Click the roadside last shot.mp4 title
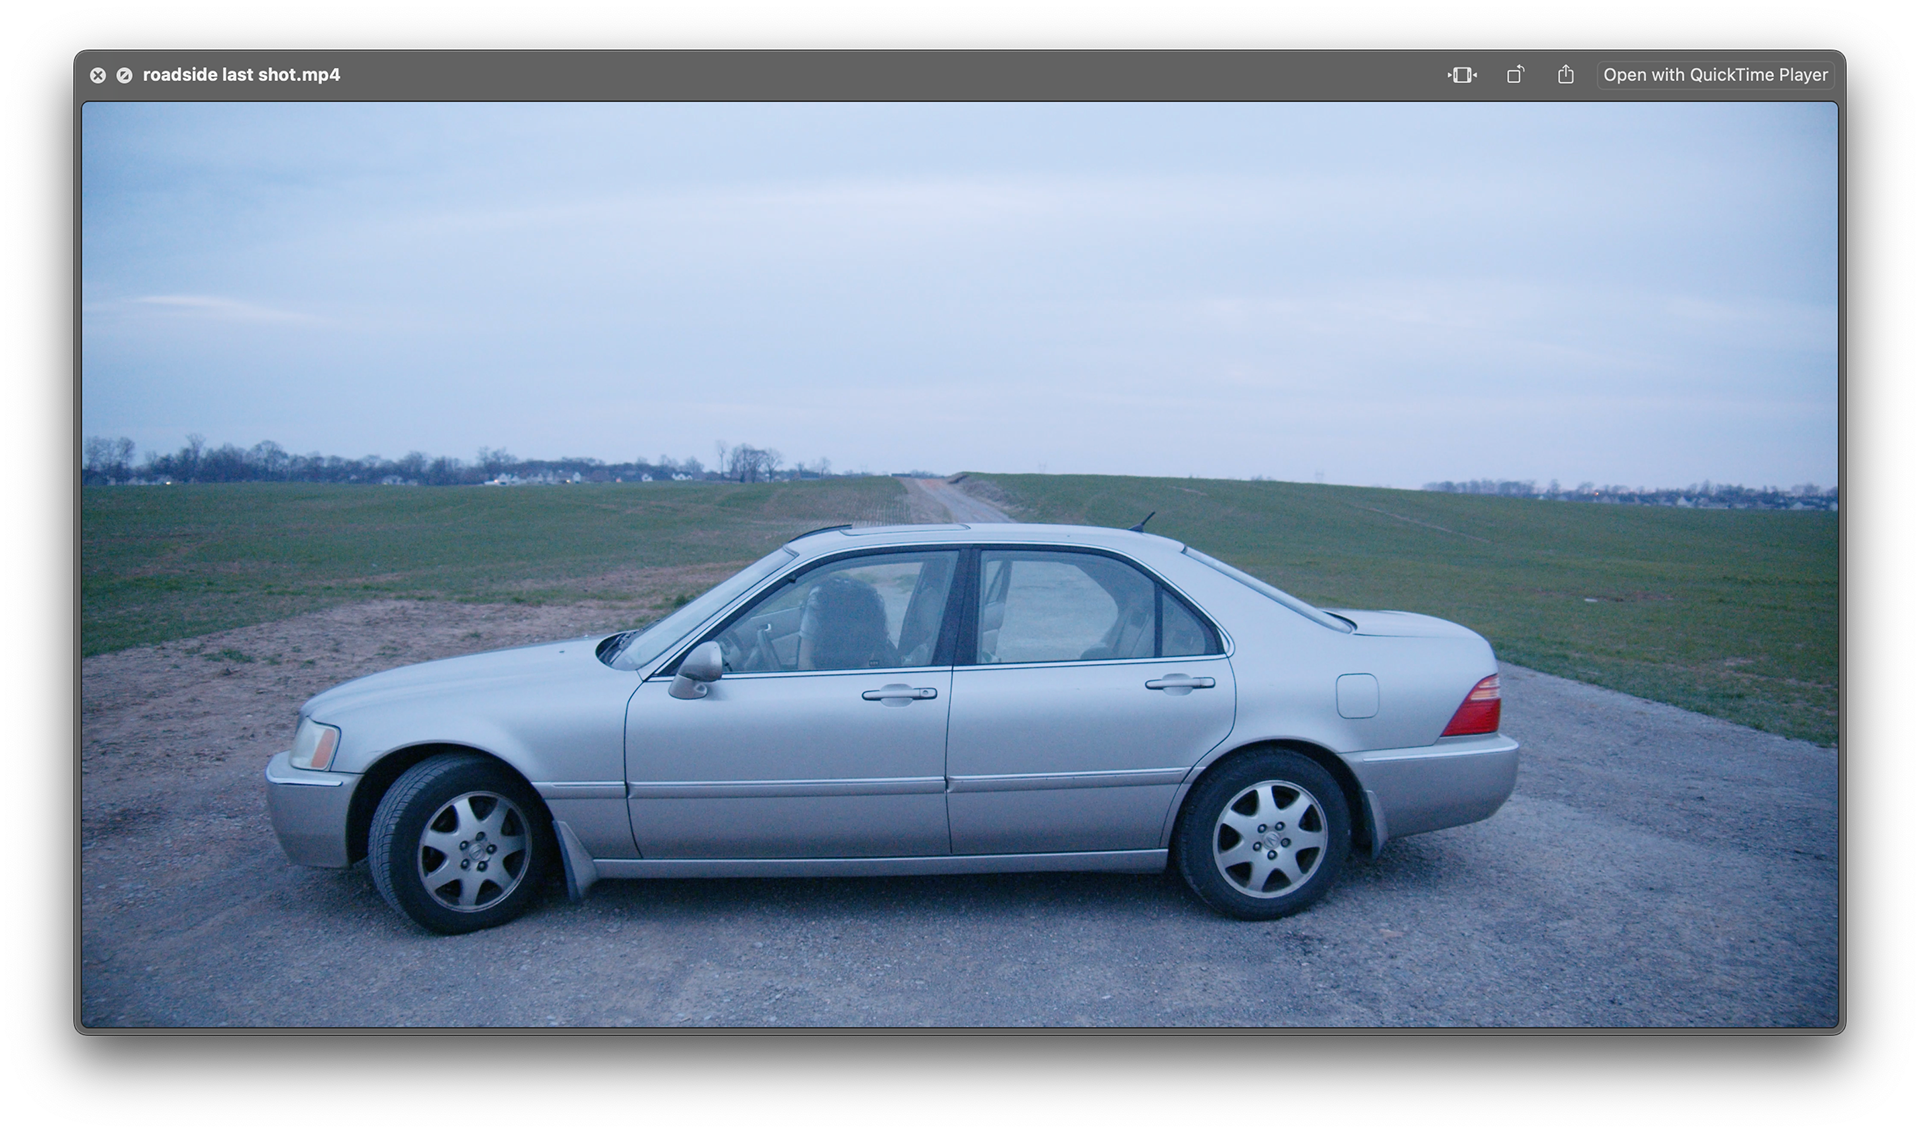This screenshot has height=1133, width=1920. [x=241, y=75]
